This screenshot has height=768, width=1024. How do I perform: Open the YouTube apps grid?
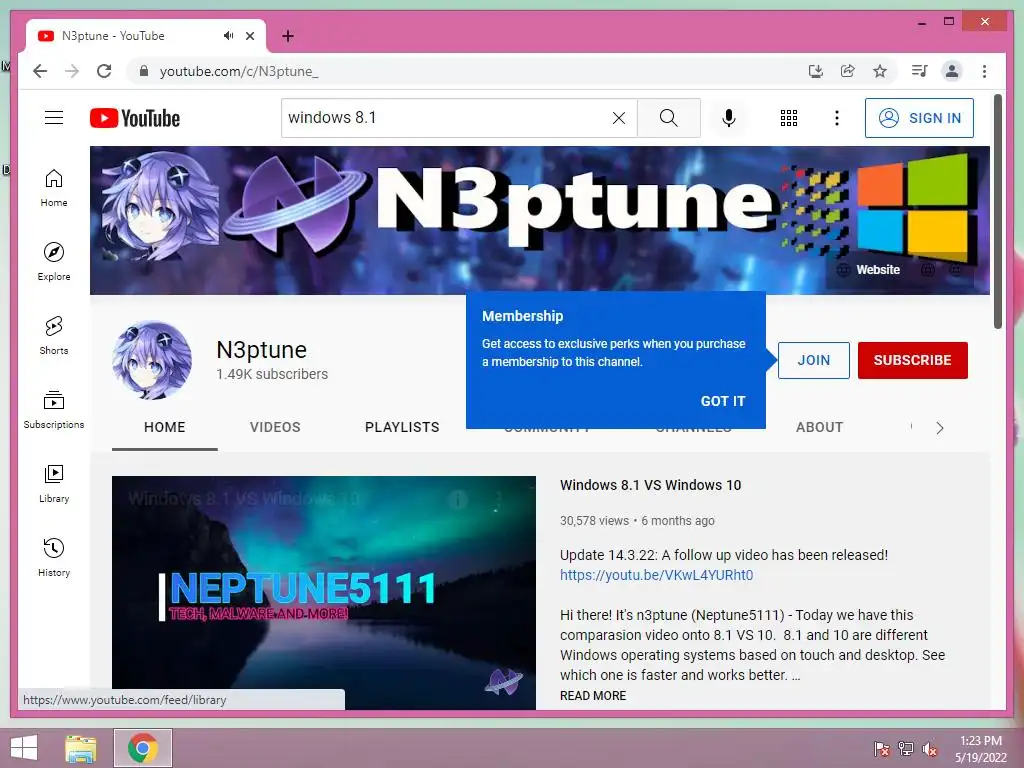(789, 118)
